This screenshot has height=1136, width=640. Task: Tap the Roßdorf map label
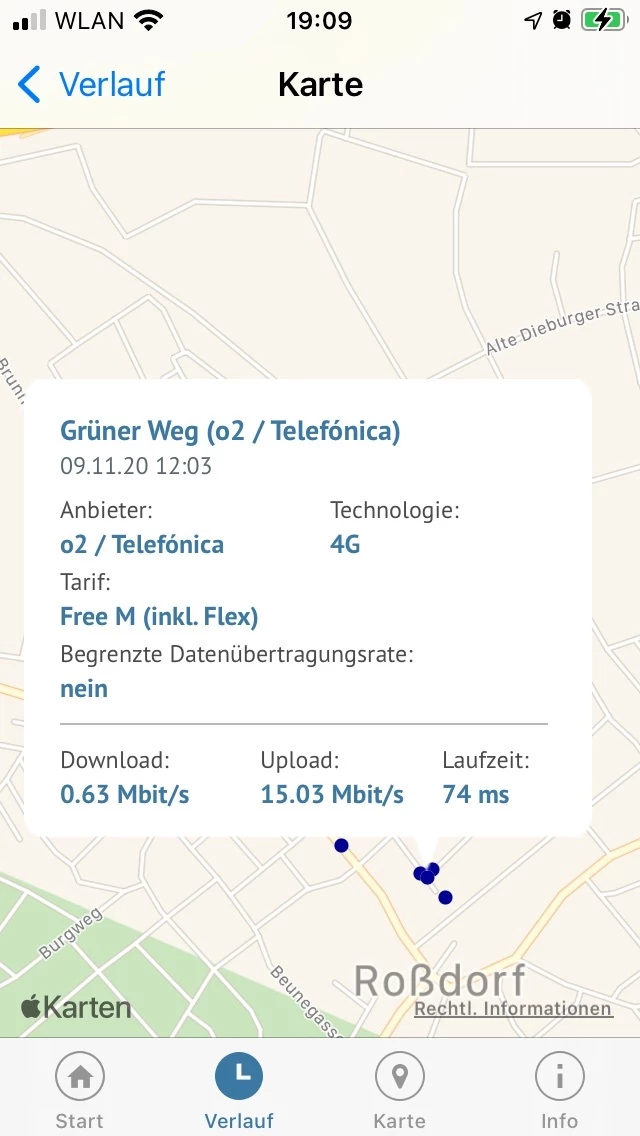440,981
